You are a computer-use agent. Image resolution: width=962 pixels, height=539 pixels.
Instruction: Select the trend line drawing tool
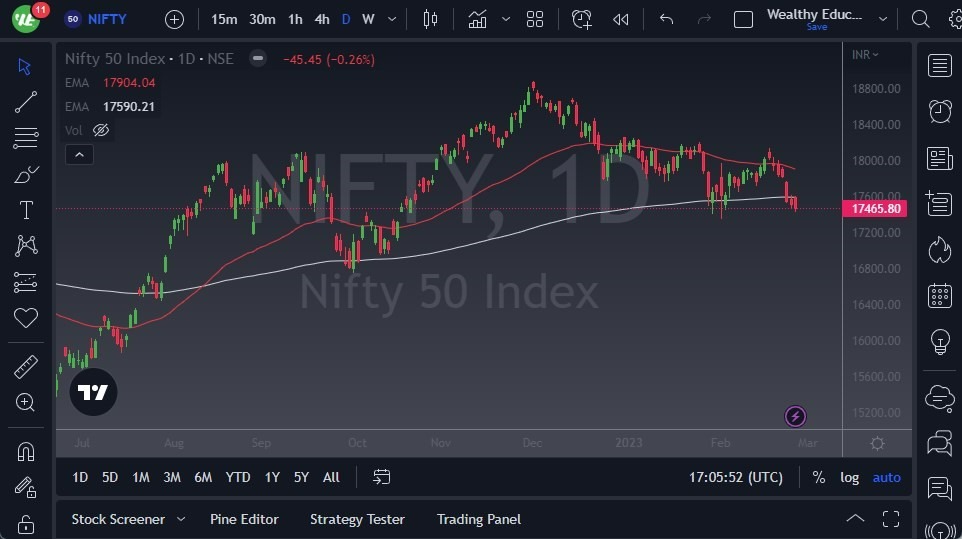pos(25,102)
